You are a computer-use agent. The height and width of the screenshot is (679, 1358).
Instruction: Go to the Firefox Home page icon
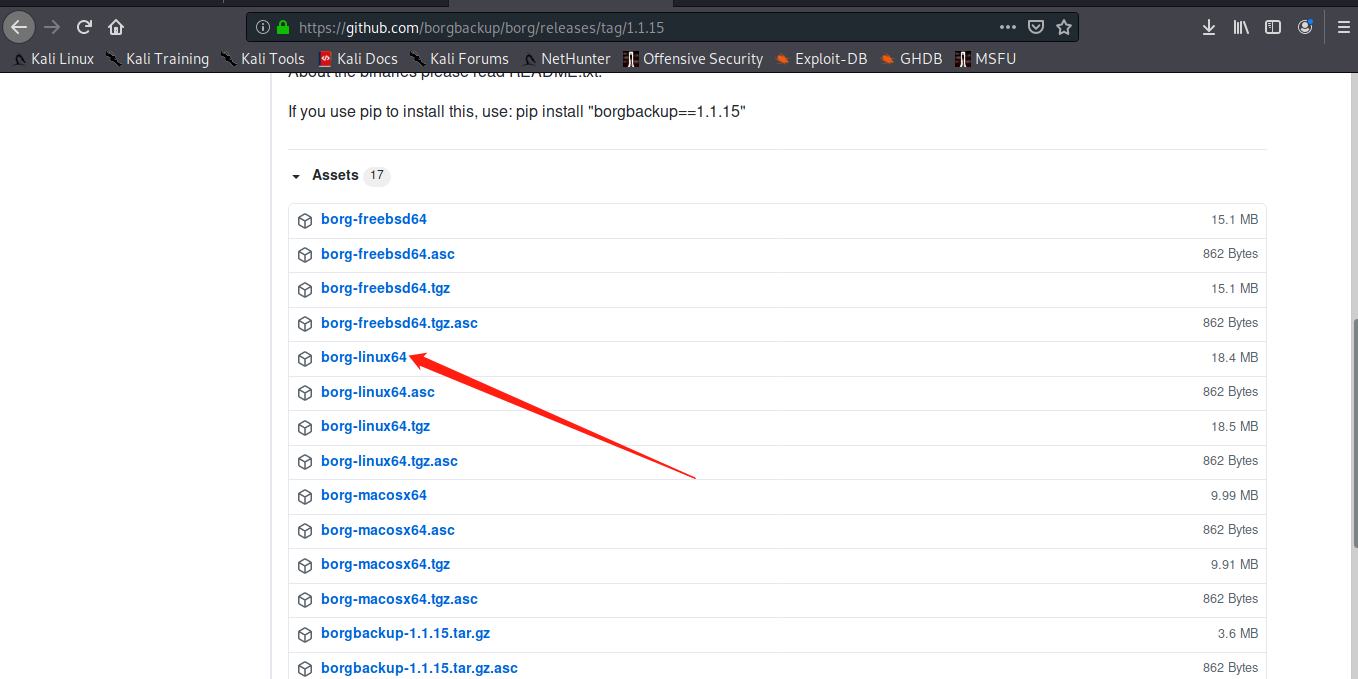[116, 27]
